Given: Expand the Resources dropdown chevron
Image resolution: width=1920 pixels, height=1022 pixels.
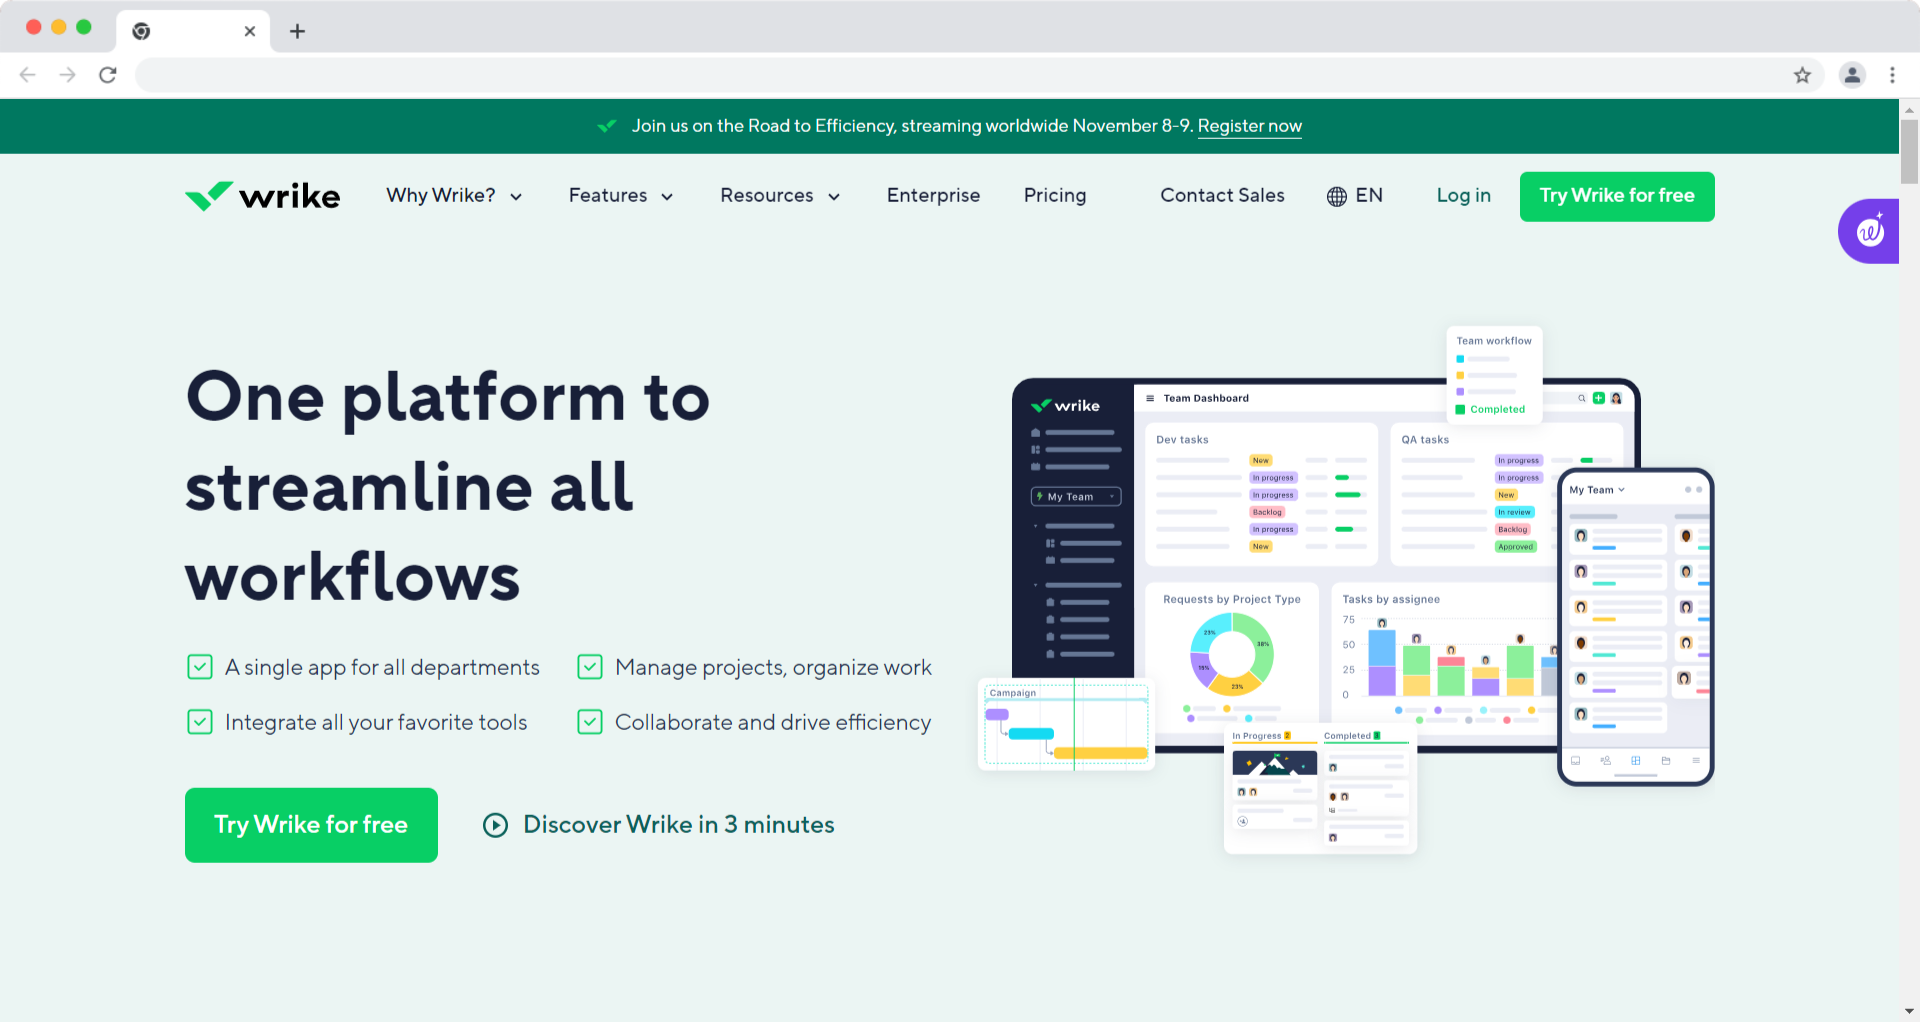Looking at the screenshot, I should 834,197.
